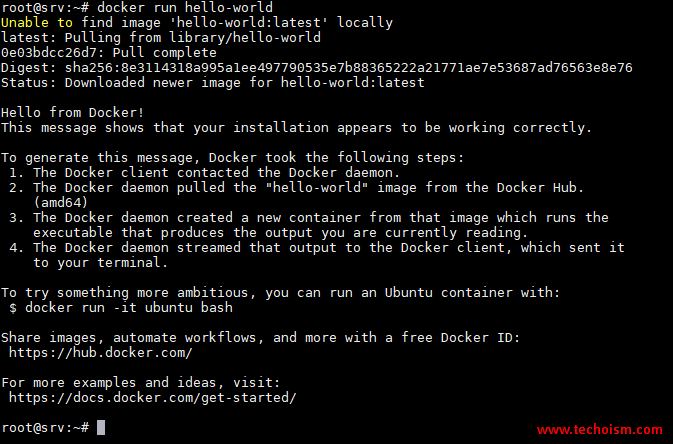This screenshot has width=673, height=444.
Task: Click the '0e03bdcc26d7: Pull complete' line
Action: click(109, 52)
